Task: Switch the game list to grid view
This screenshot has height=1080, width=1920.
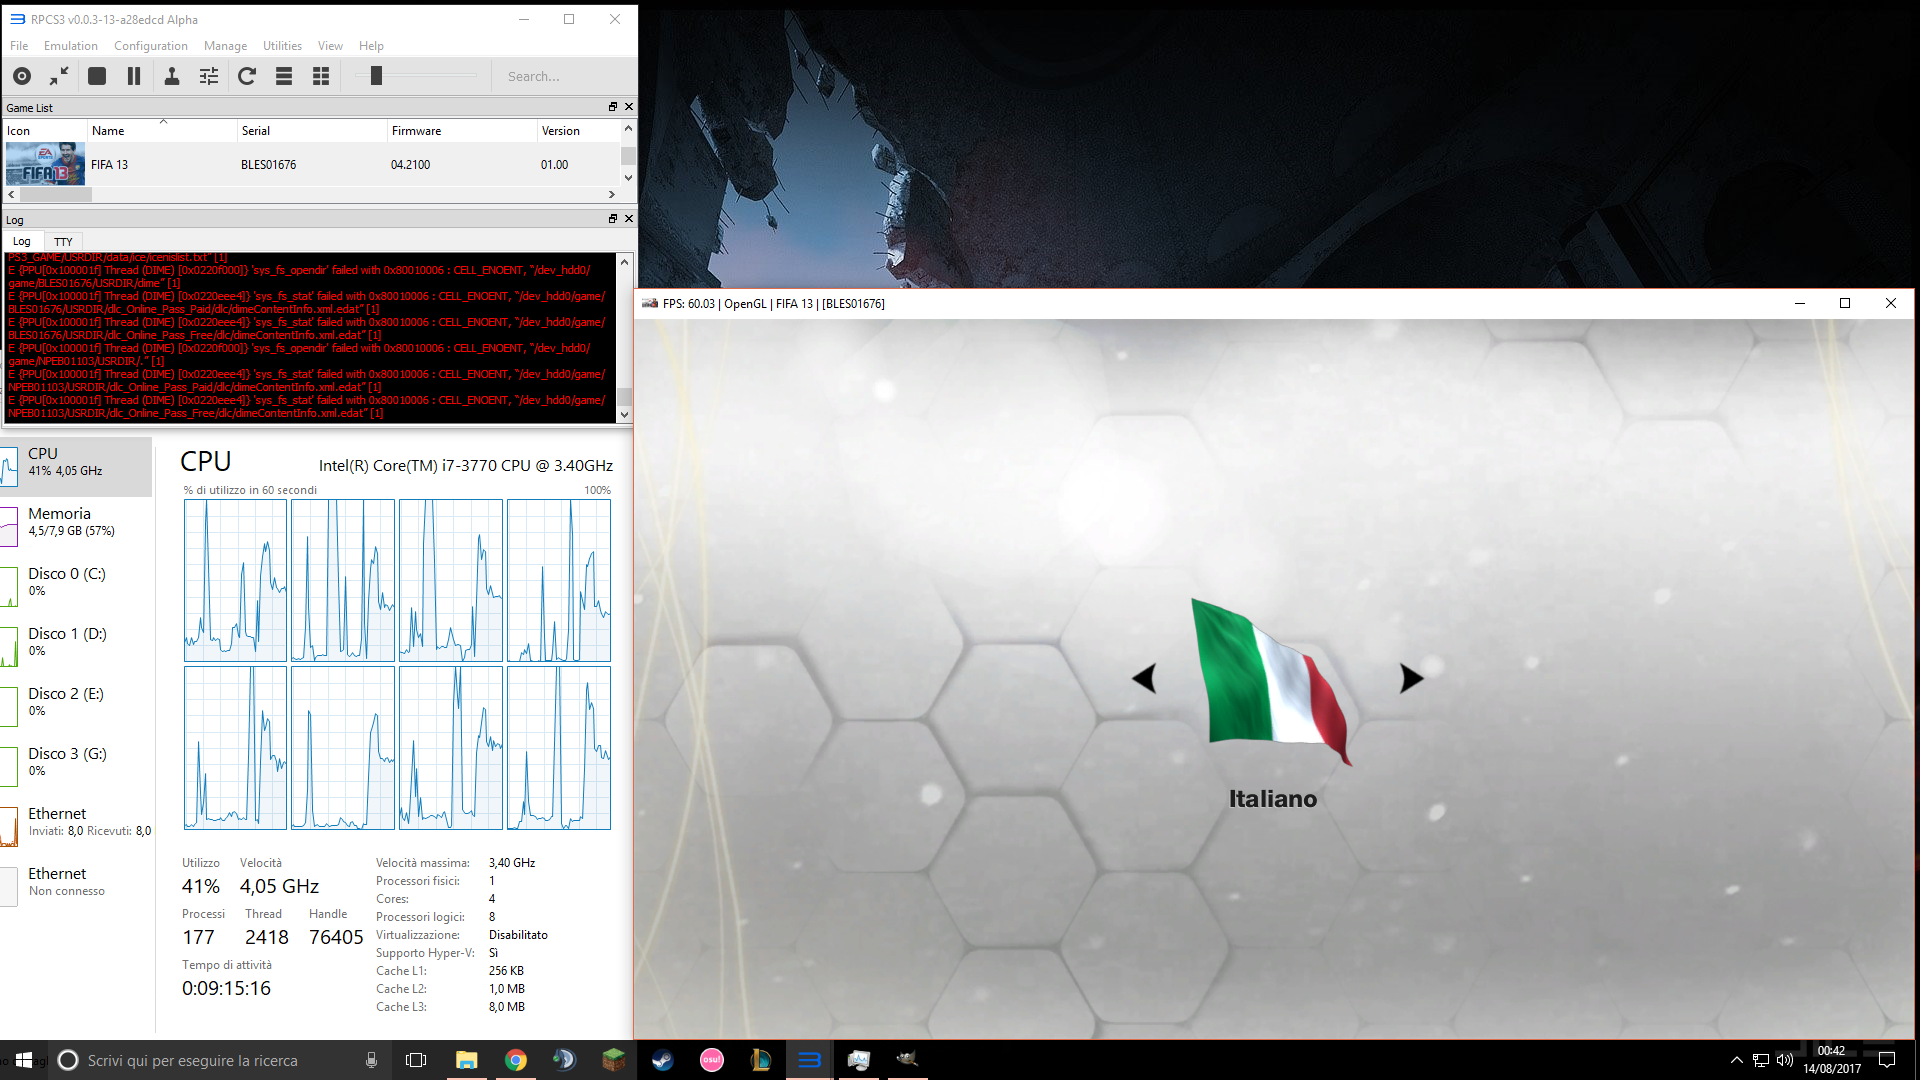Action: [321, 76]
